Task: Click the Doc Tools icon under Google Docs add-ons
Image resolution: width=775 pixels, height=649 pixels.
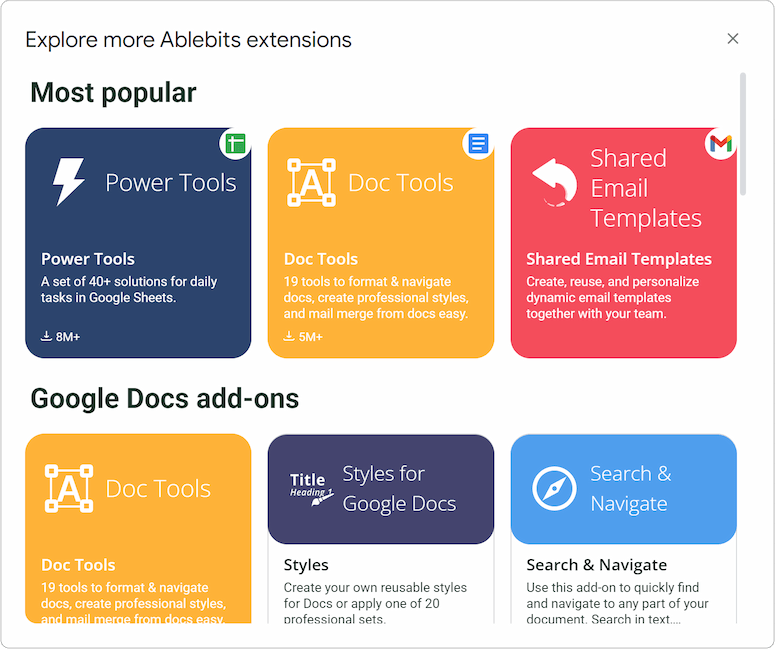Action: pyautogui.click(x=69, y=488)
